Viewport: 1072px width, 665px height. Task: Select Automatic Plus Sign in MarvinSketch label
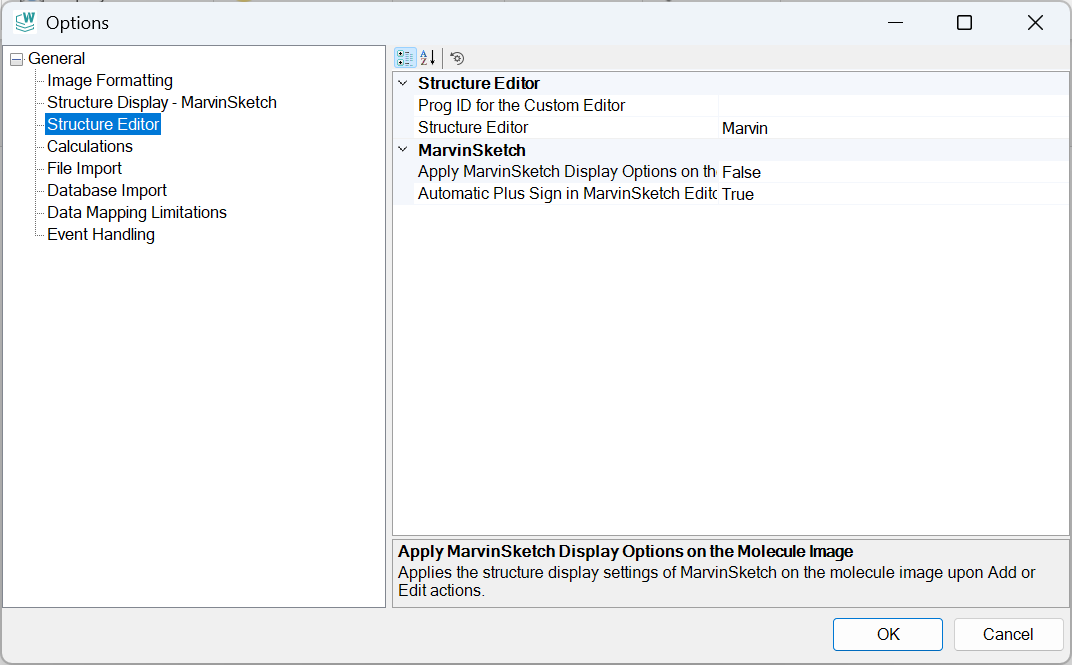pyautogui.click(x=567, y=194)
